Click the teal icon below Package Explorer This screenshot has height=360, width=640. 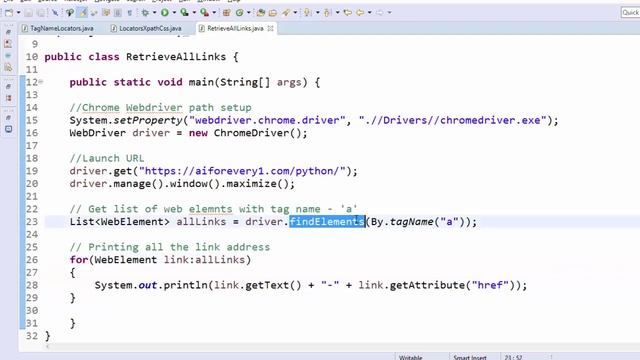(x=8, y=56)
